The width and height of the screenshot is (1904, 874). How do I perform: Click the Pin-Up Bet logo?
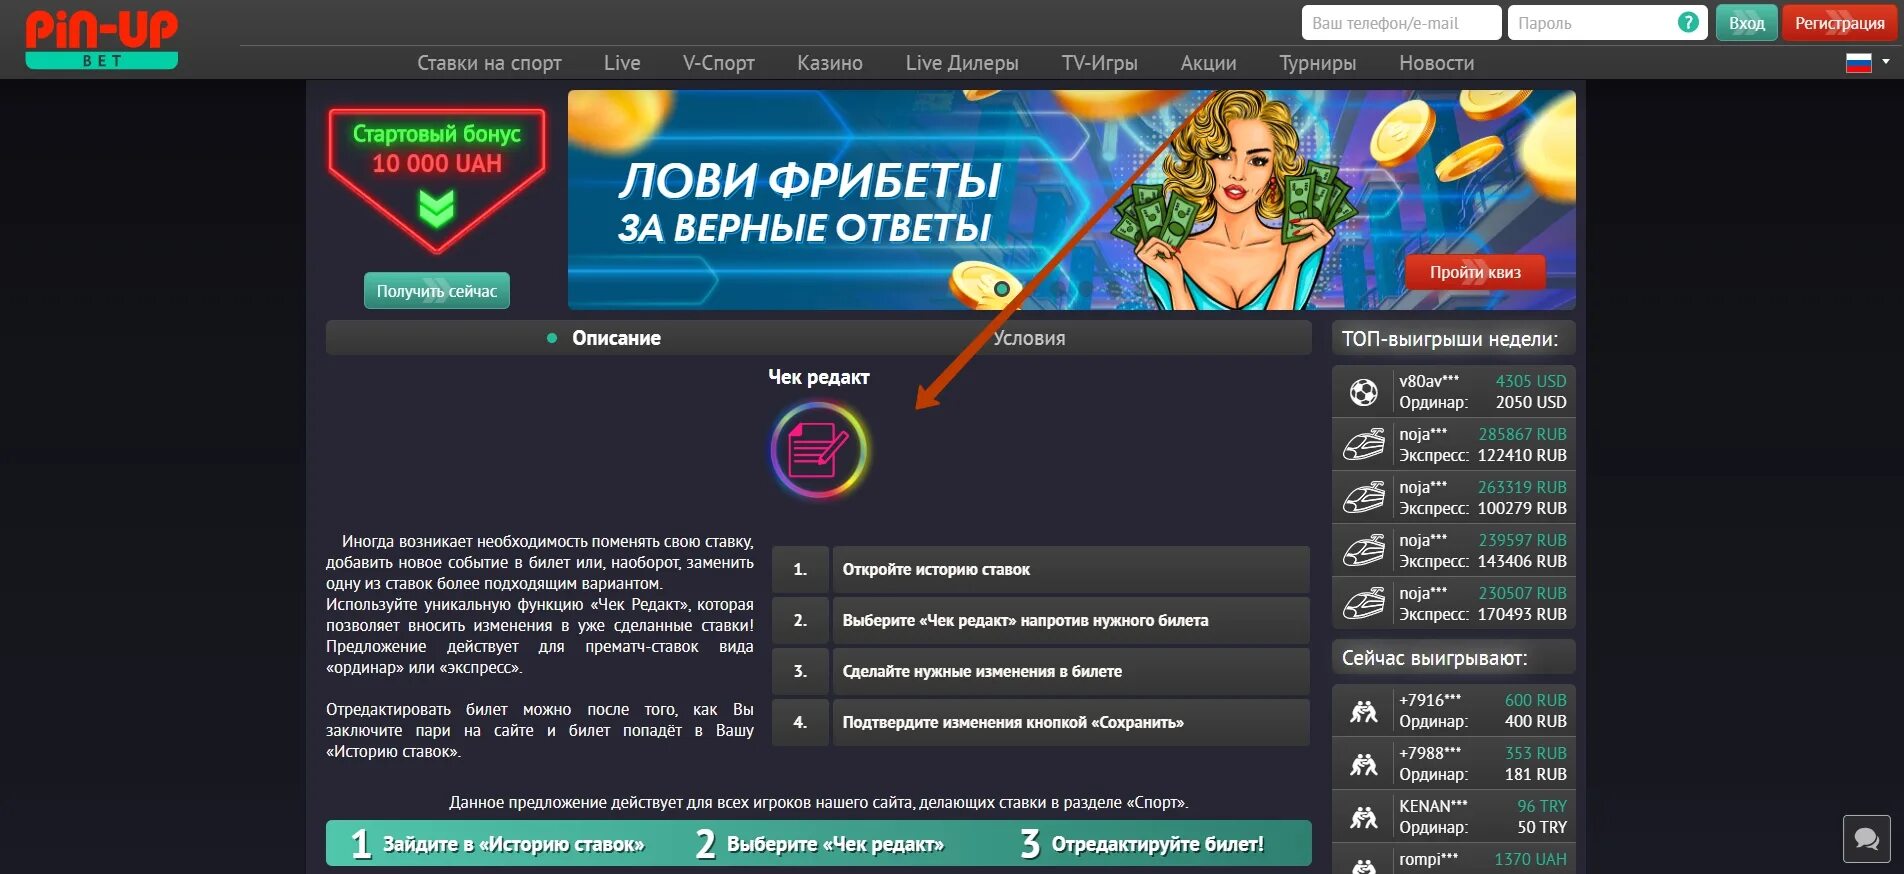click(x=101, y=40)
